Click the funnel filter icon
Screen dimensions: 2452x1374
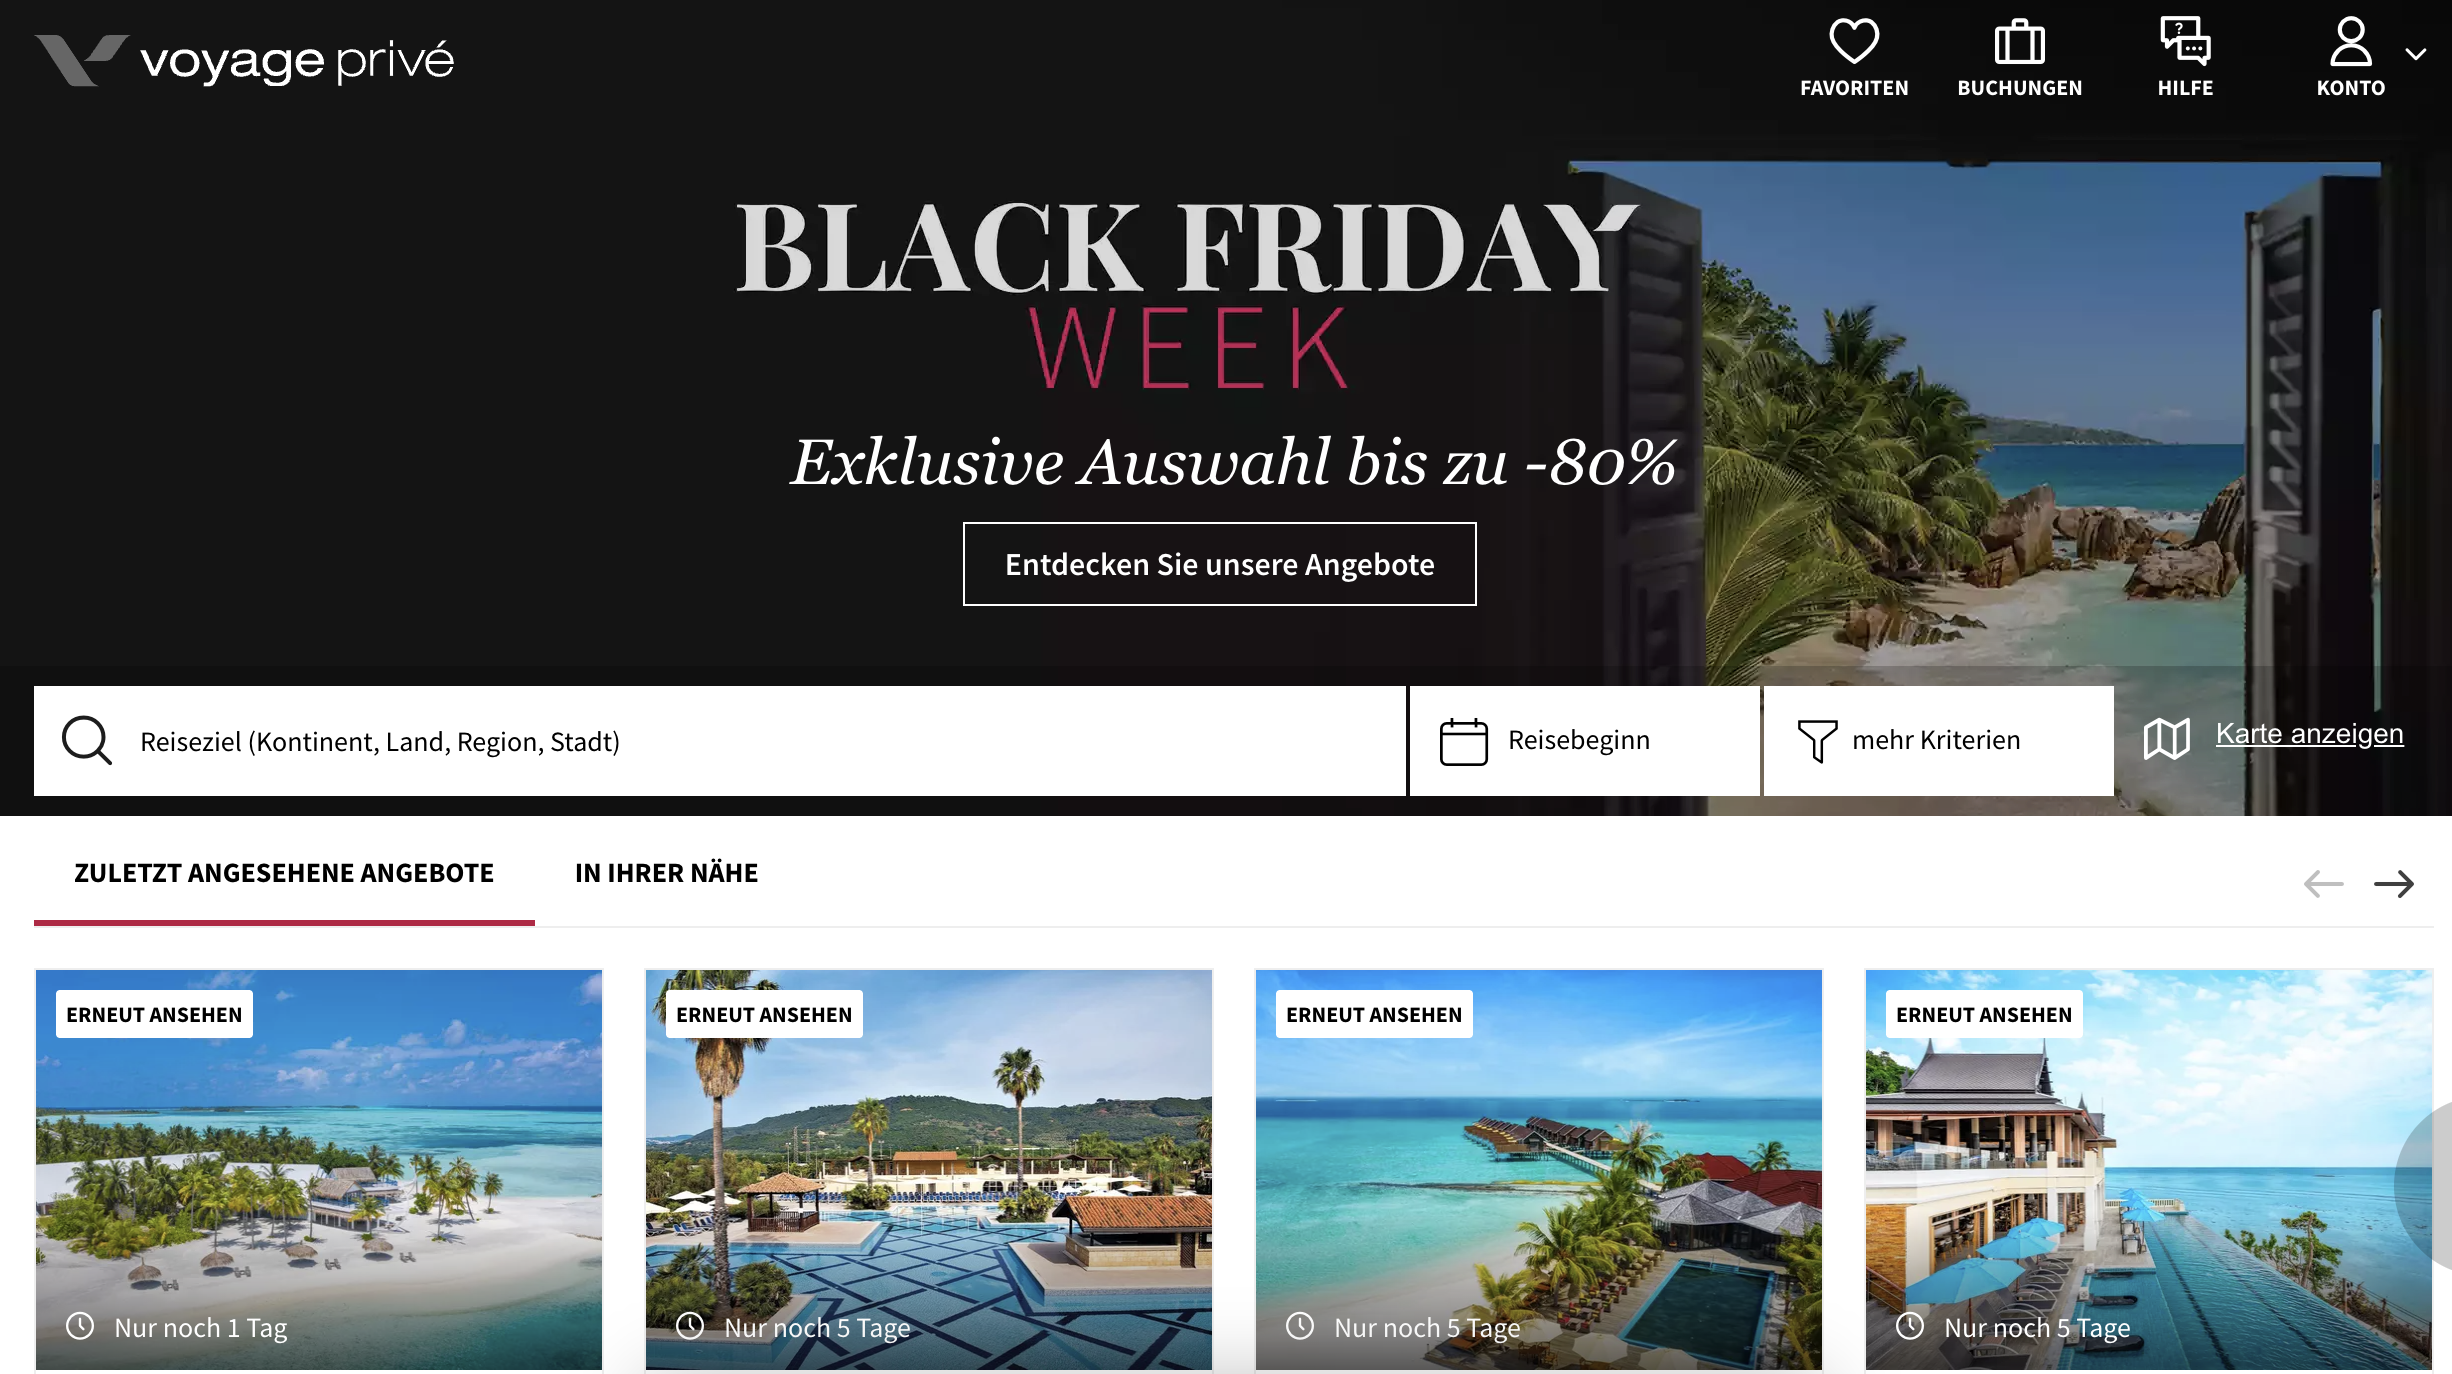click(1817, 741)
